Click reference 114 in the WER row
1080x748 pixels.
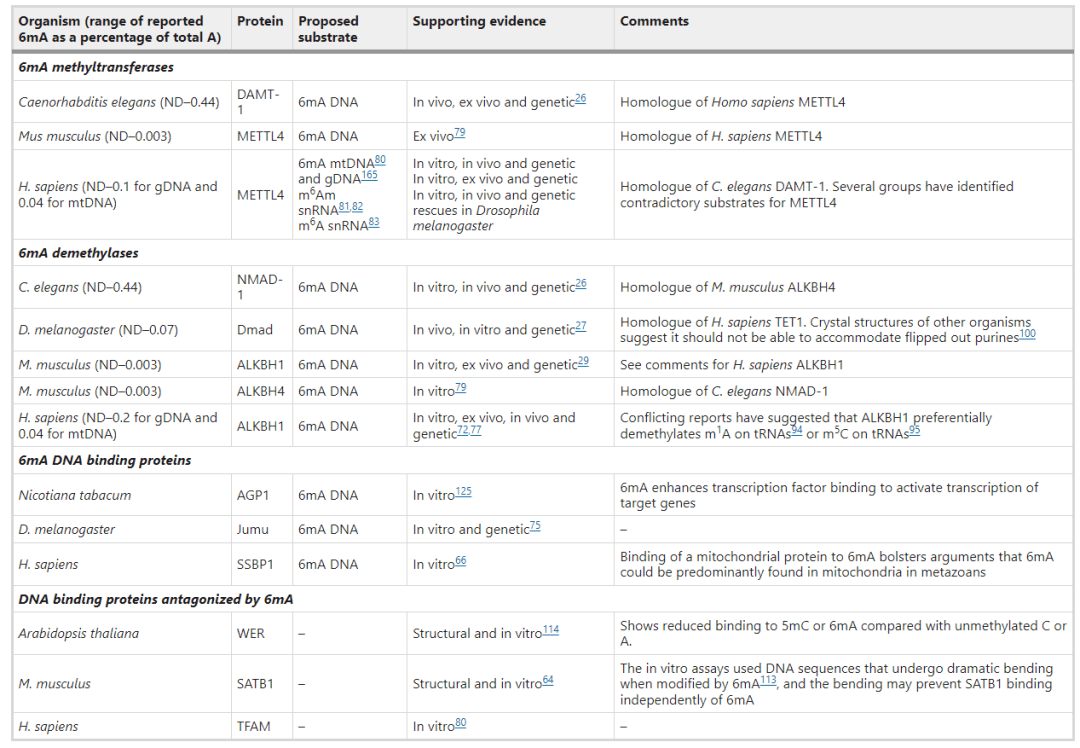pyautogui.click(x=551, y=630)
